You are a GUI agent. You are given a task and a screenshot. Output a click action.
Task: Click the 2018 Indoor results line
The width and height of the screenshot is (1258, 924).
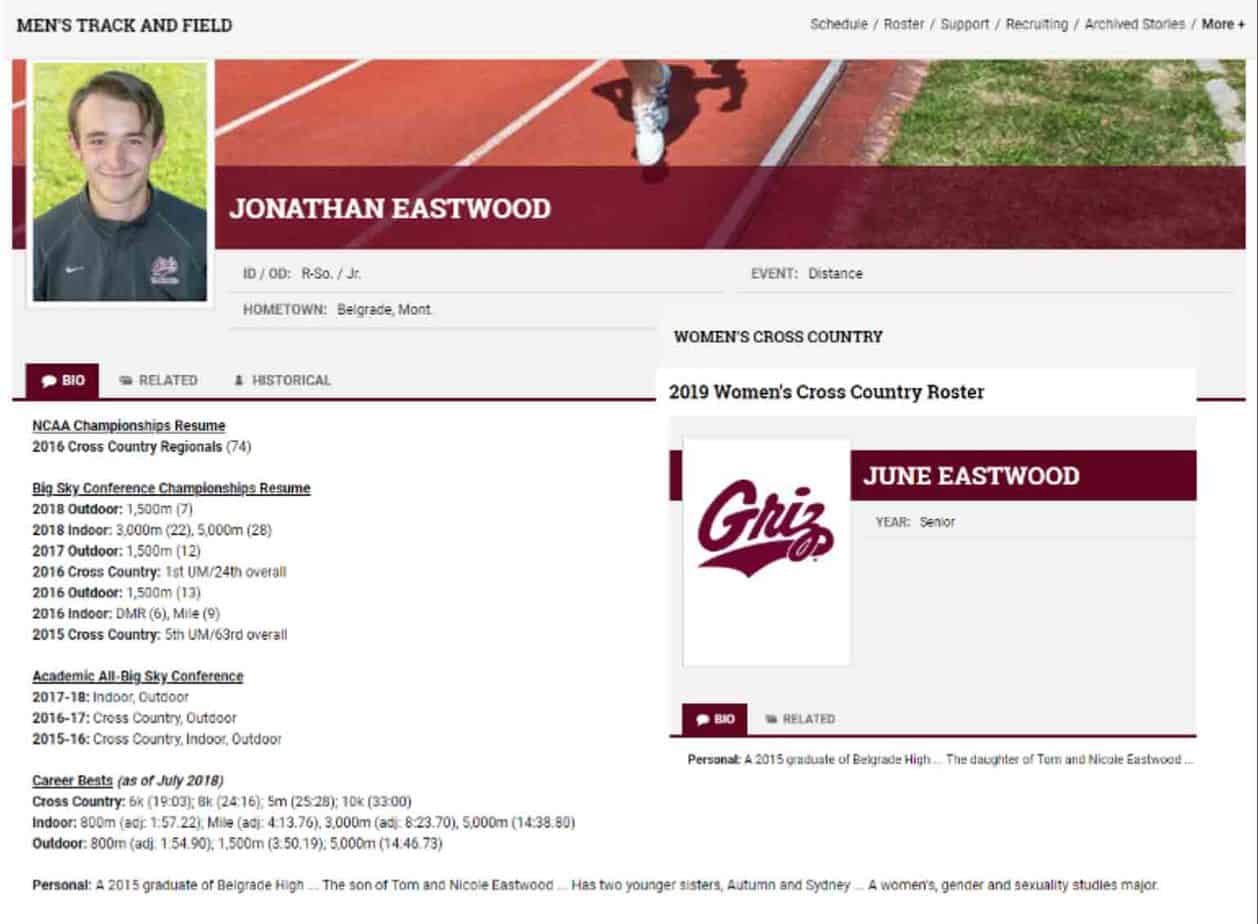(x=152, y=530)
